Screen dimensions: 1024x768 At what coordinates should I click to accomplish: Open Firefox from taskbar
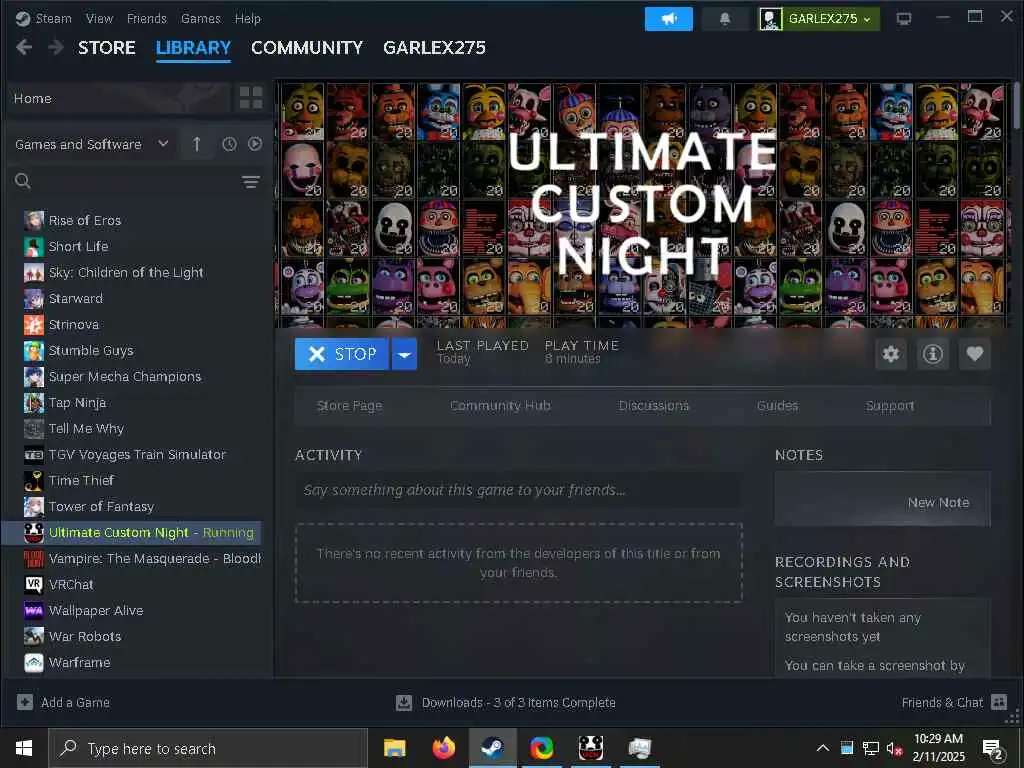click(444, 748)
